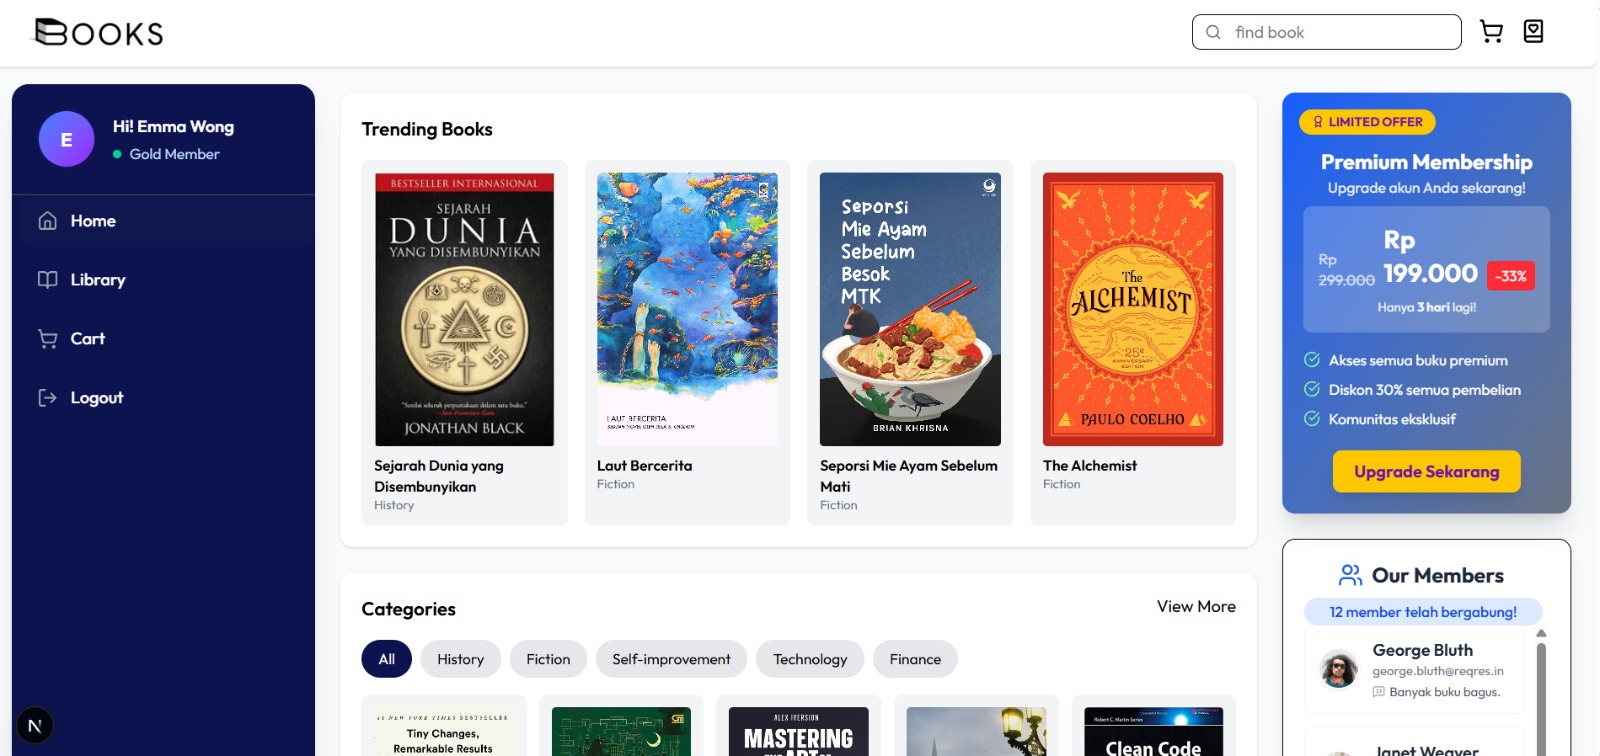This screenshot has height=756, width=1600.
Task: Click Sejarah Dunia yang Disembunyikan title
Action: 439,476
